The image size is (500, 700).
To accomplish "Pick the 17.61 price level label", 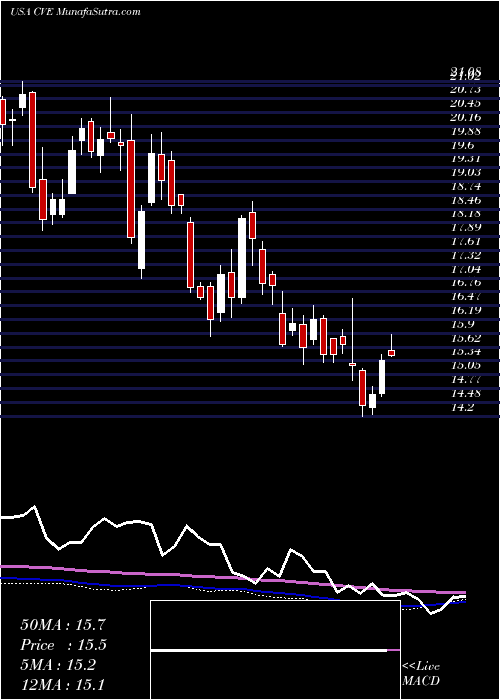I will pyautogui.click(x=466, y=242).
